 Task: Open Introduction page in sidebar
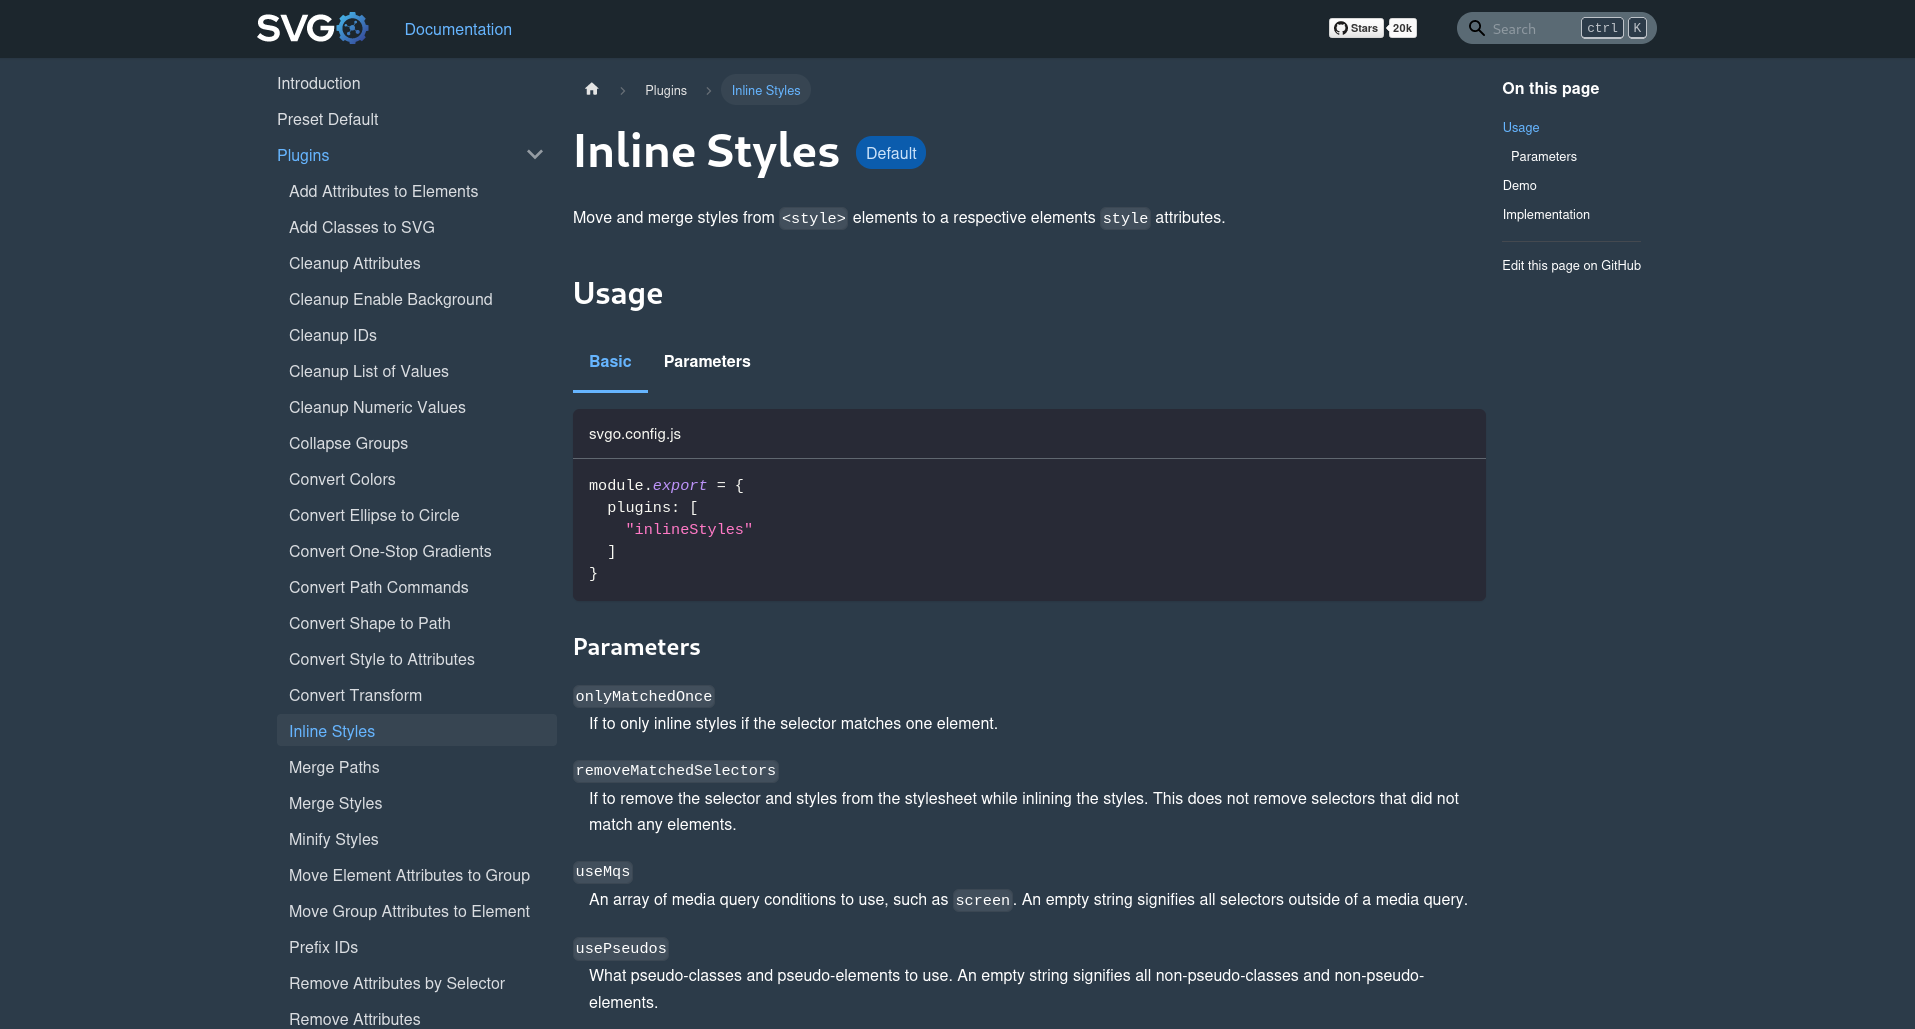pyautogui.click(x=318, y=84)
